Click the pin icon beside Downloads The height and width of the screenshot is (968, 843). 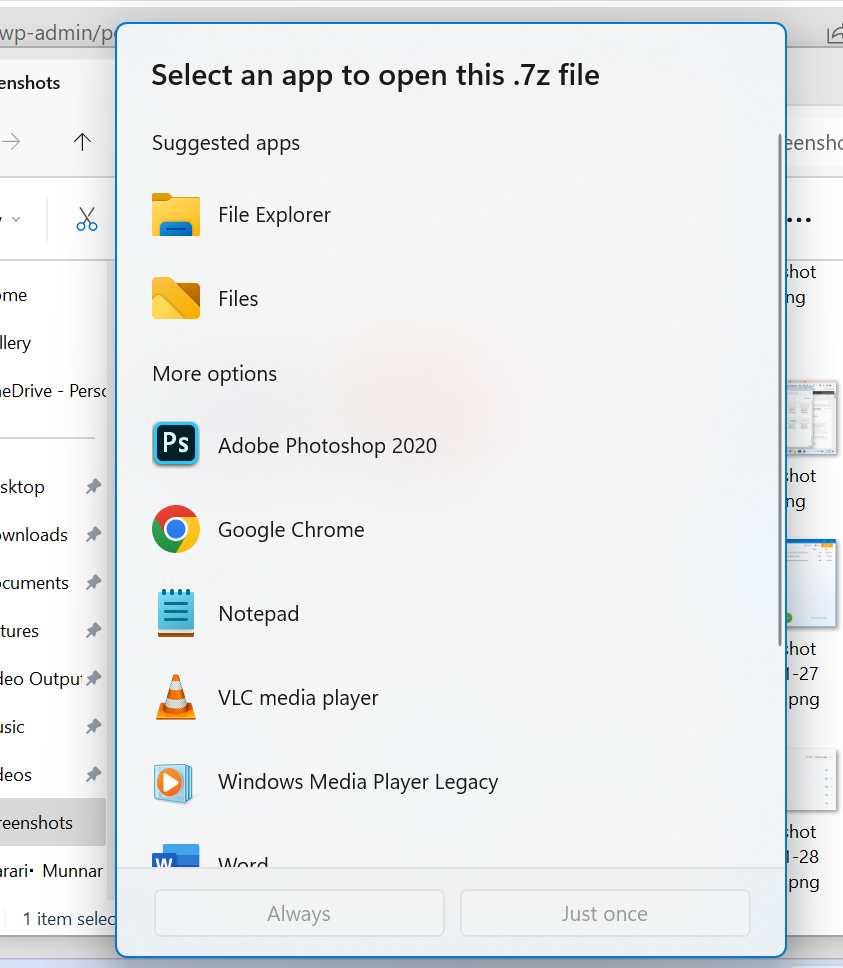coord(93,534)
